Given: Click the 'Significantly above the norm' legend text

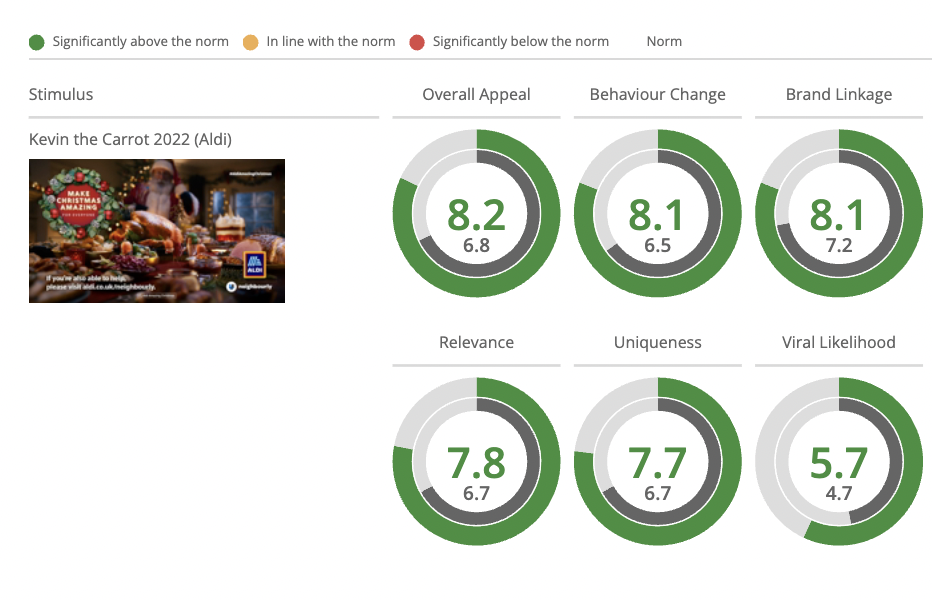Looking at the screenshot, I should tap(140, 42).
